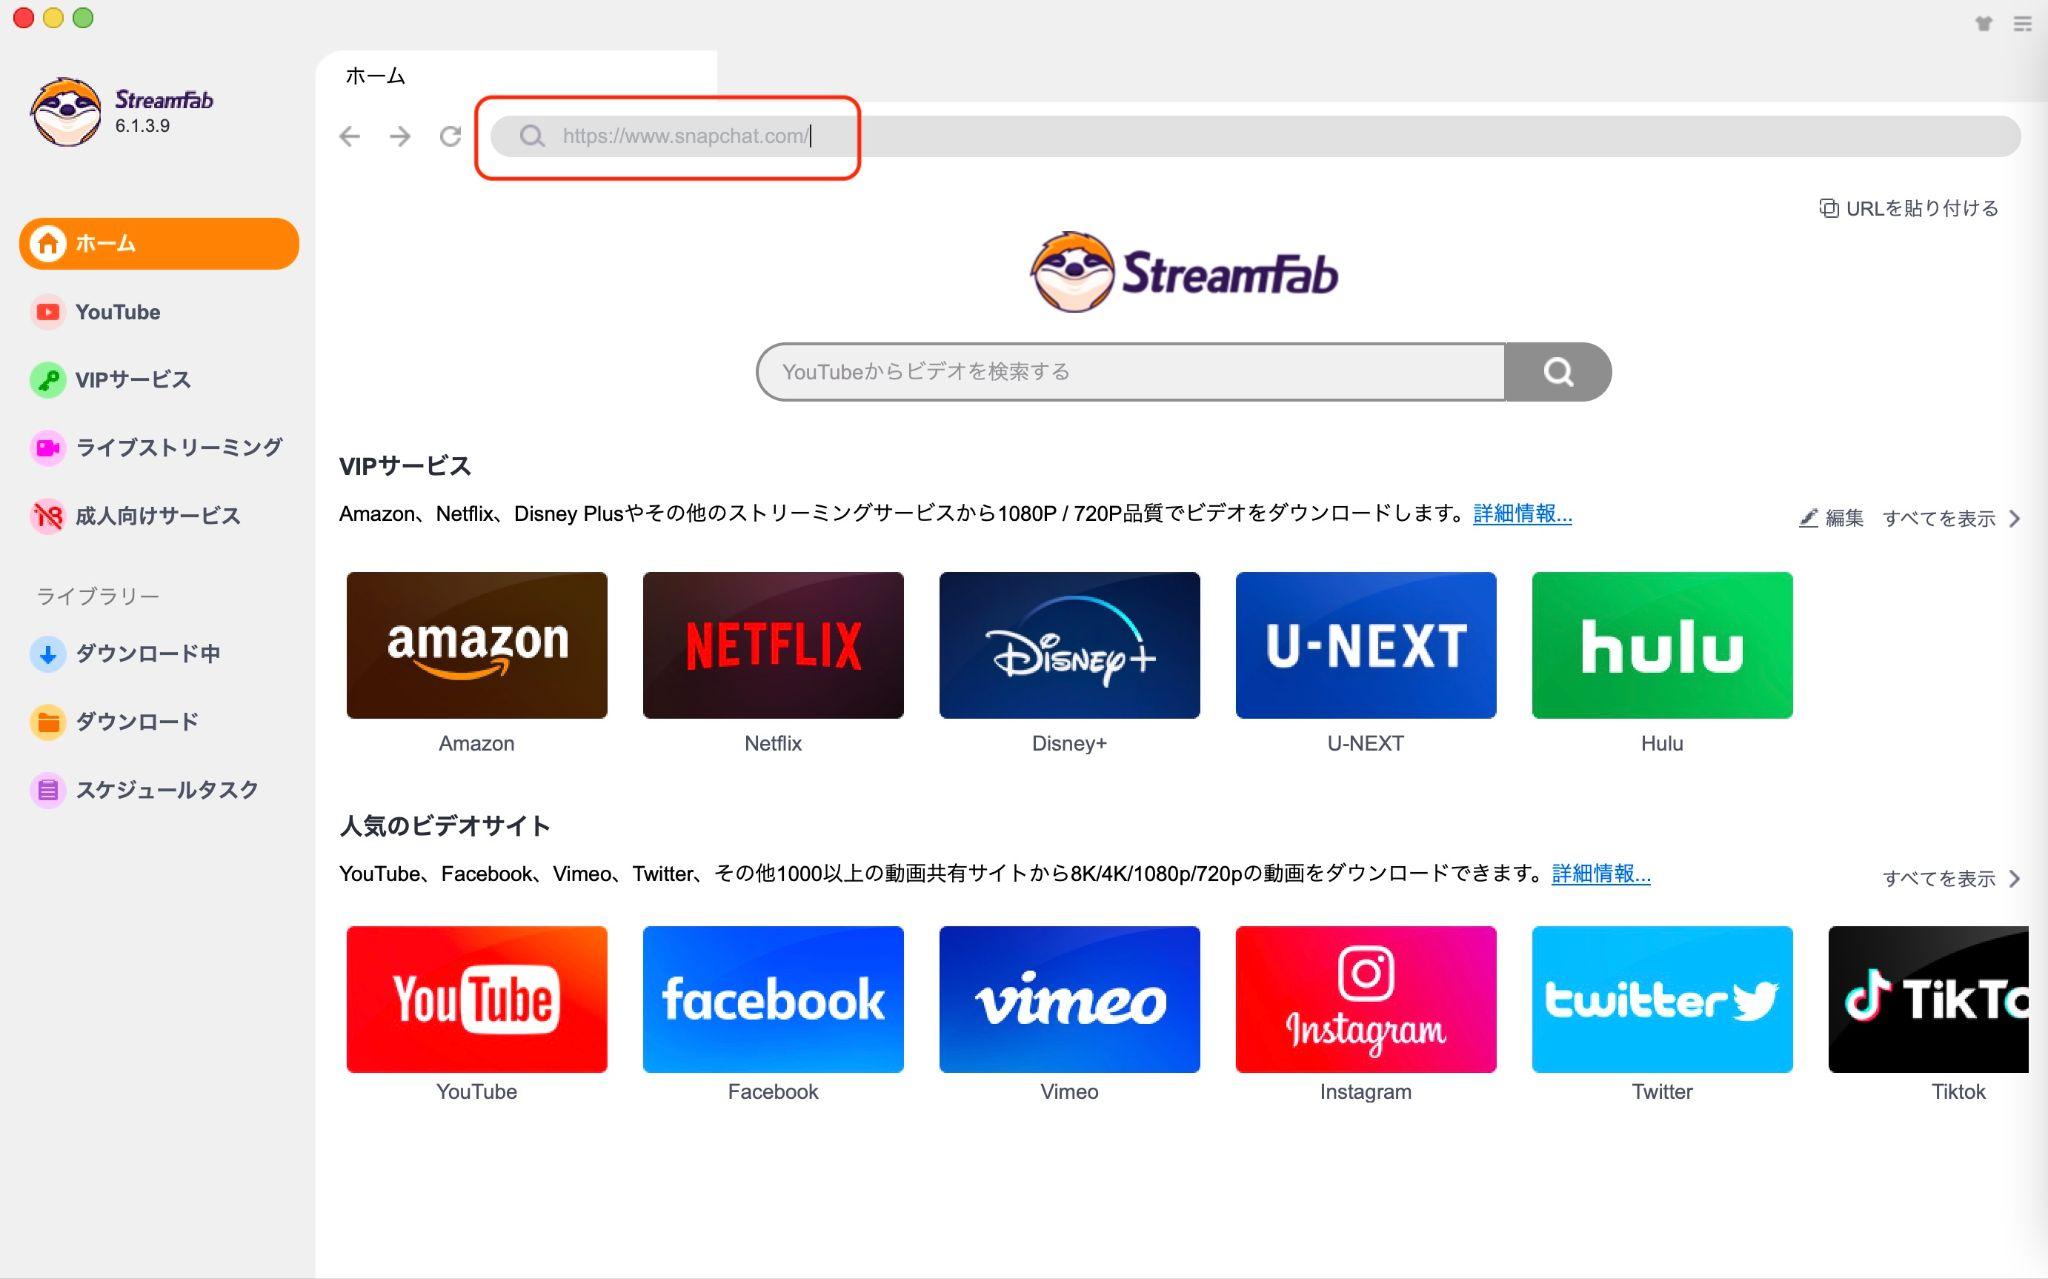Click 詳細情報 link under VIPサービス
This screenshot has width=2048, height=1279.
1522,514
